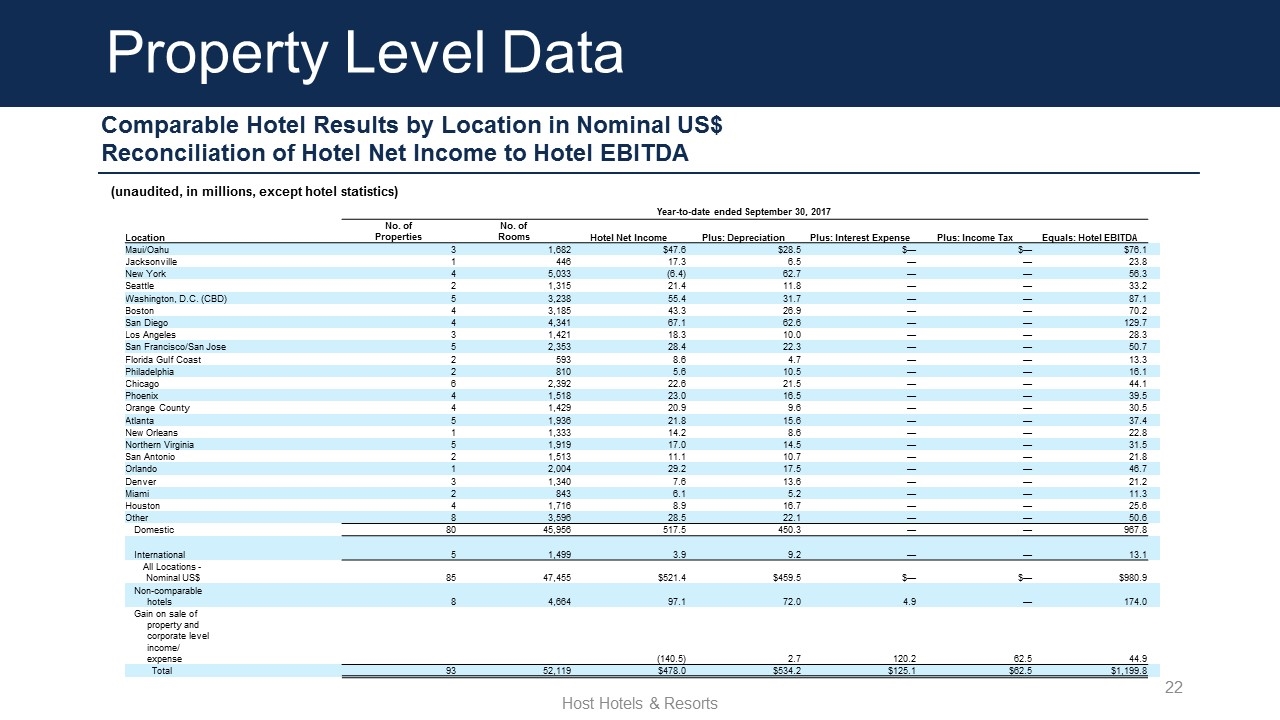Click the 'No. of Rooms' column header

click(514, 231)
